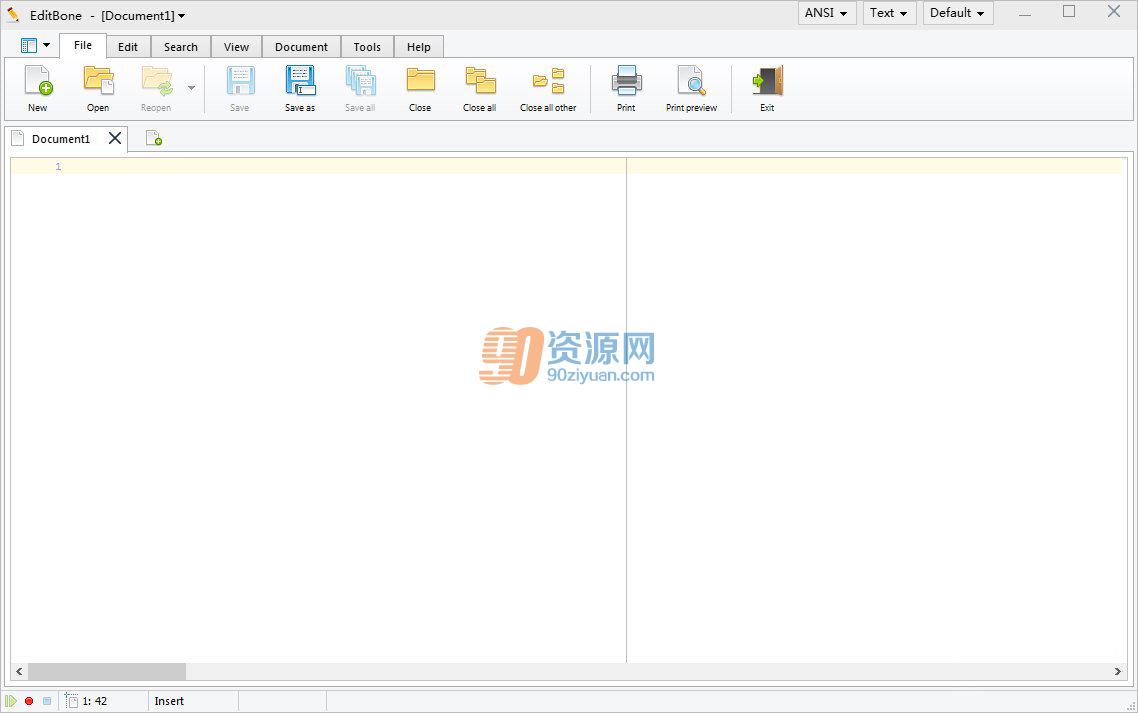Open the Document ribbon tab

pyautogui.click(x=301, y=46)
